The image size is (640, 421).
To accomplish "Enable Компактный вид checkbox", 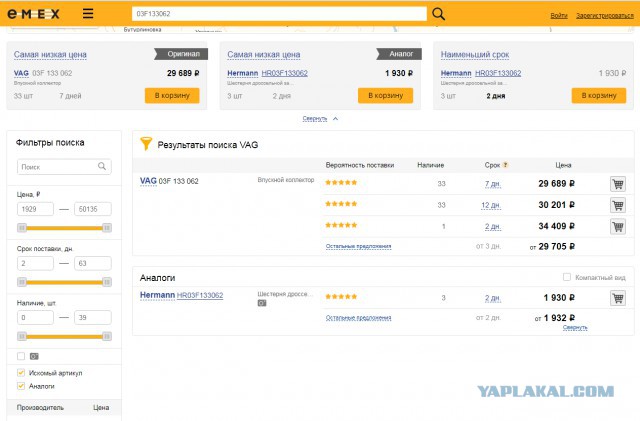I will tap(567, 277).
